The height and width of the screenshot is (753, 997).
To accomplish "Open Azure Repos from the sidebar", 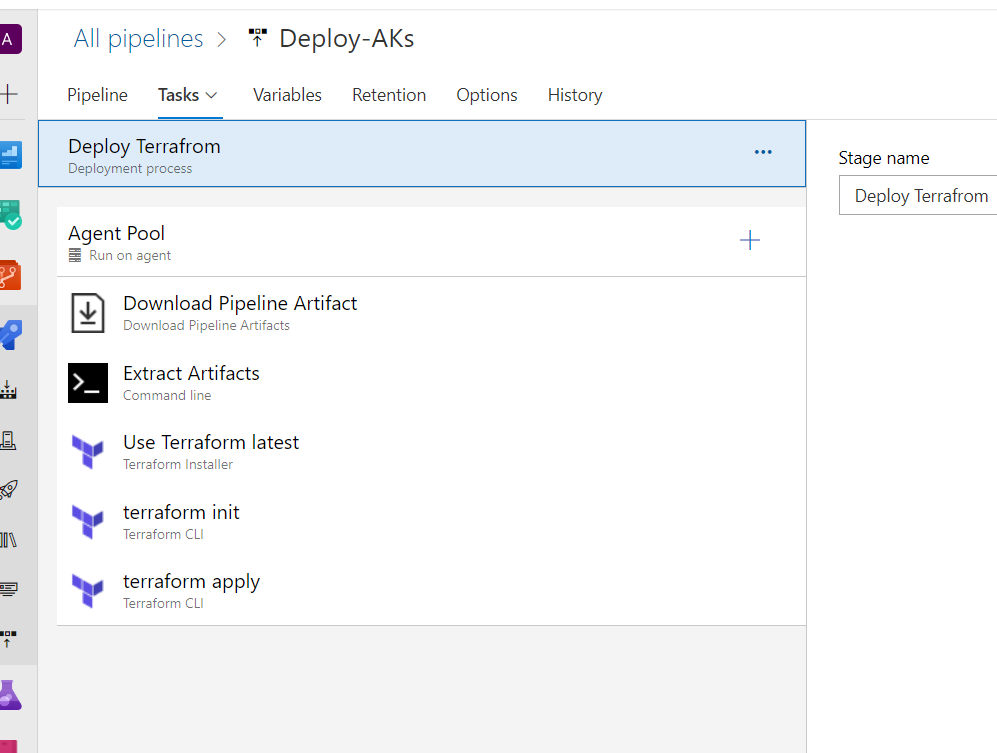I will (x=10, y=274).
